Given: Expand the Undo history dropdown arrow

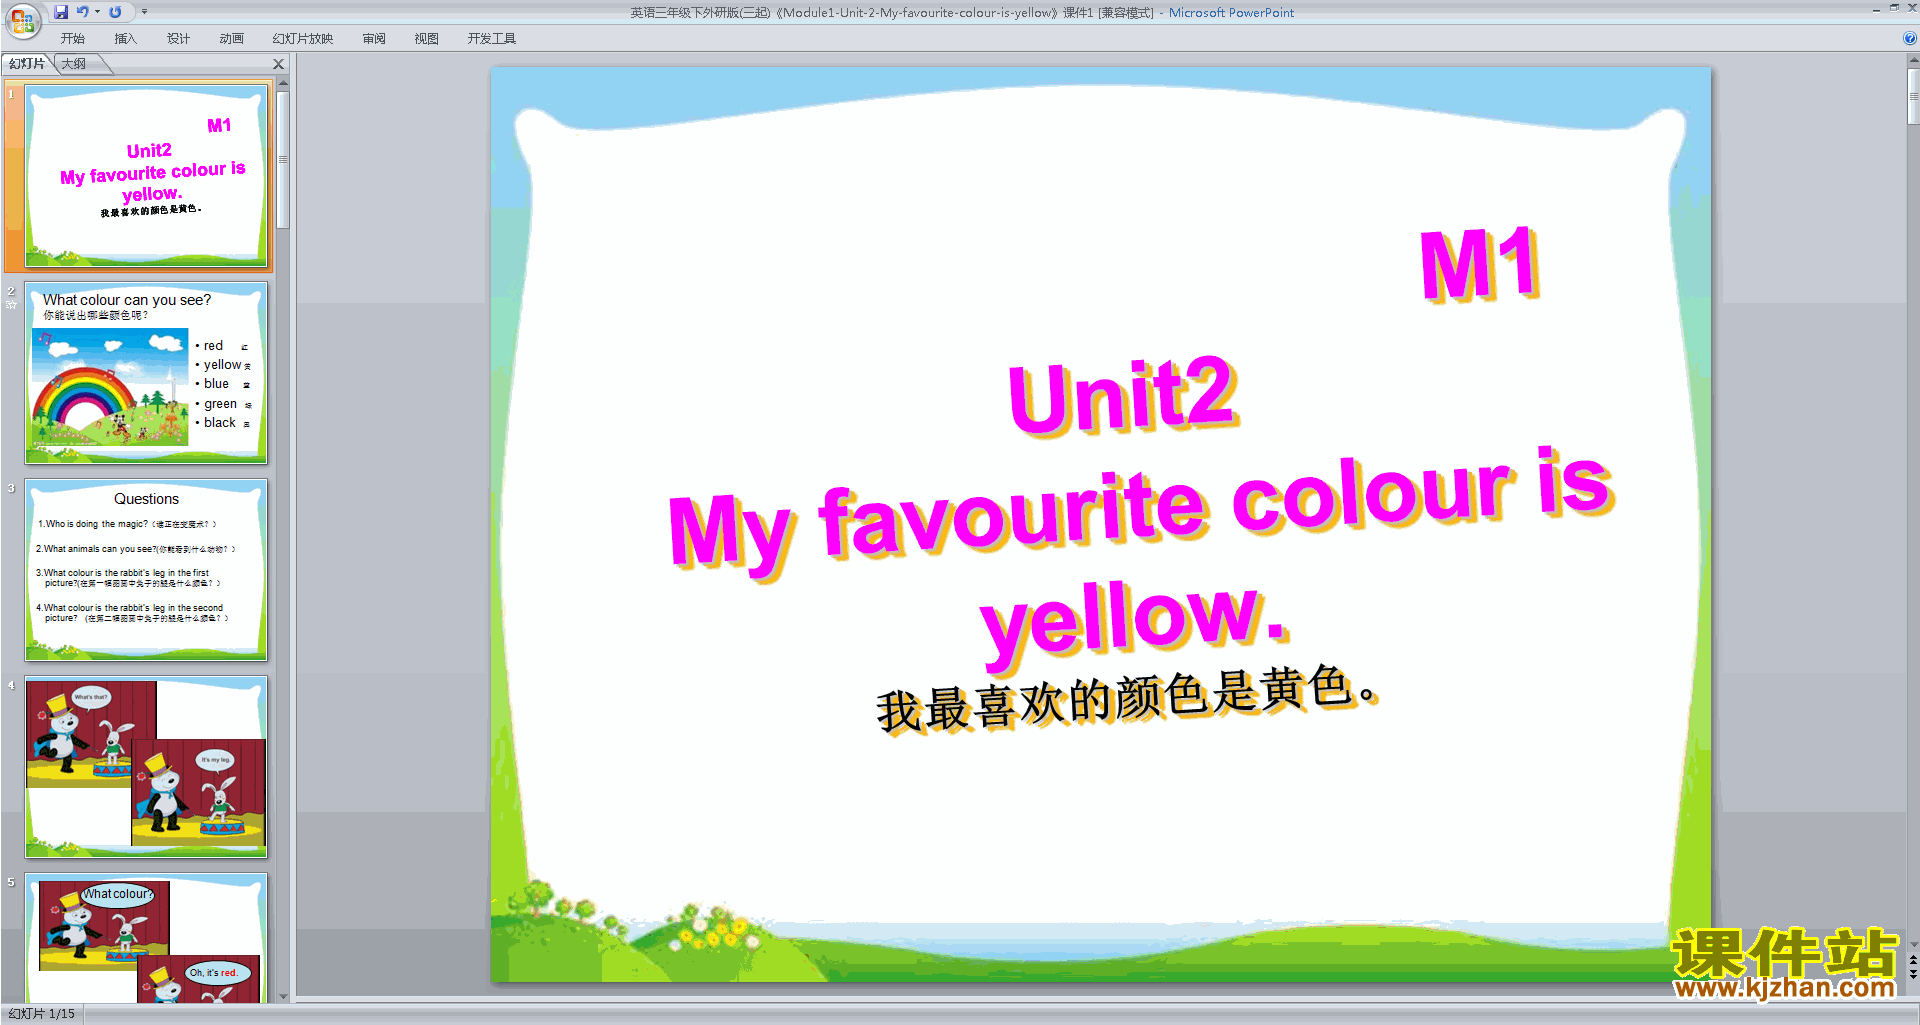Looking at the screenshot, I should 97,12.
